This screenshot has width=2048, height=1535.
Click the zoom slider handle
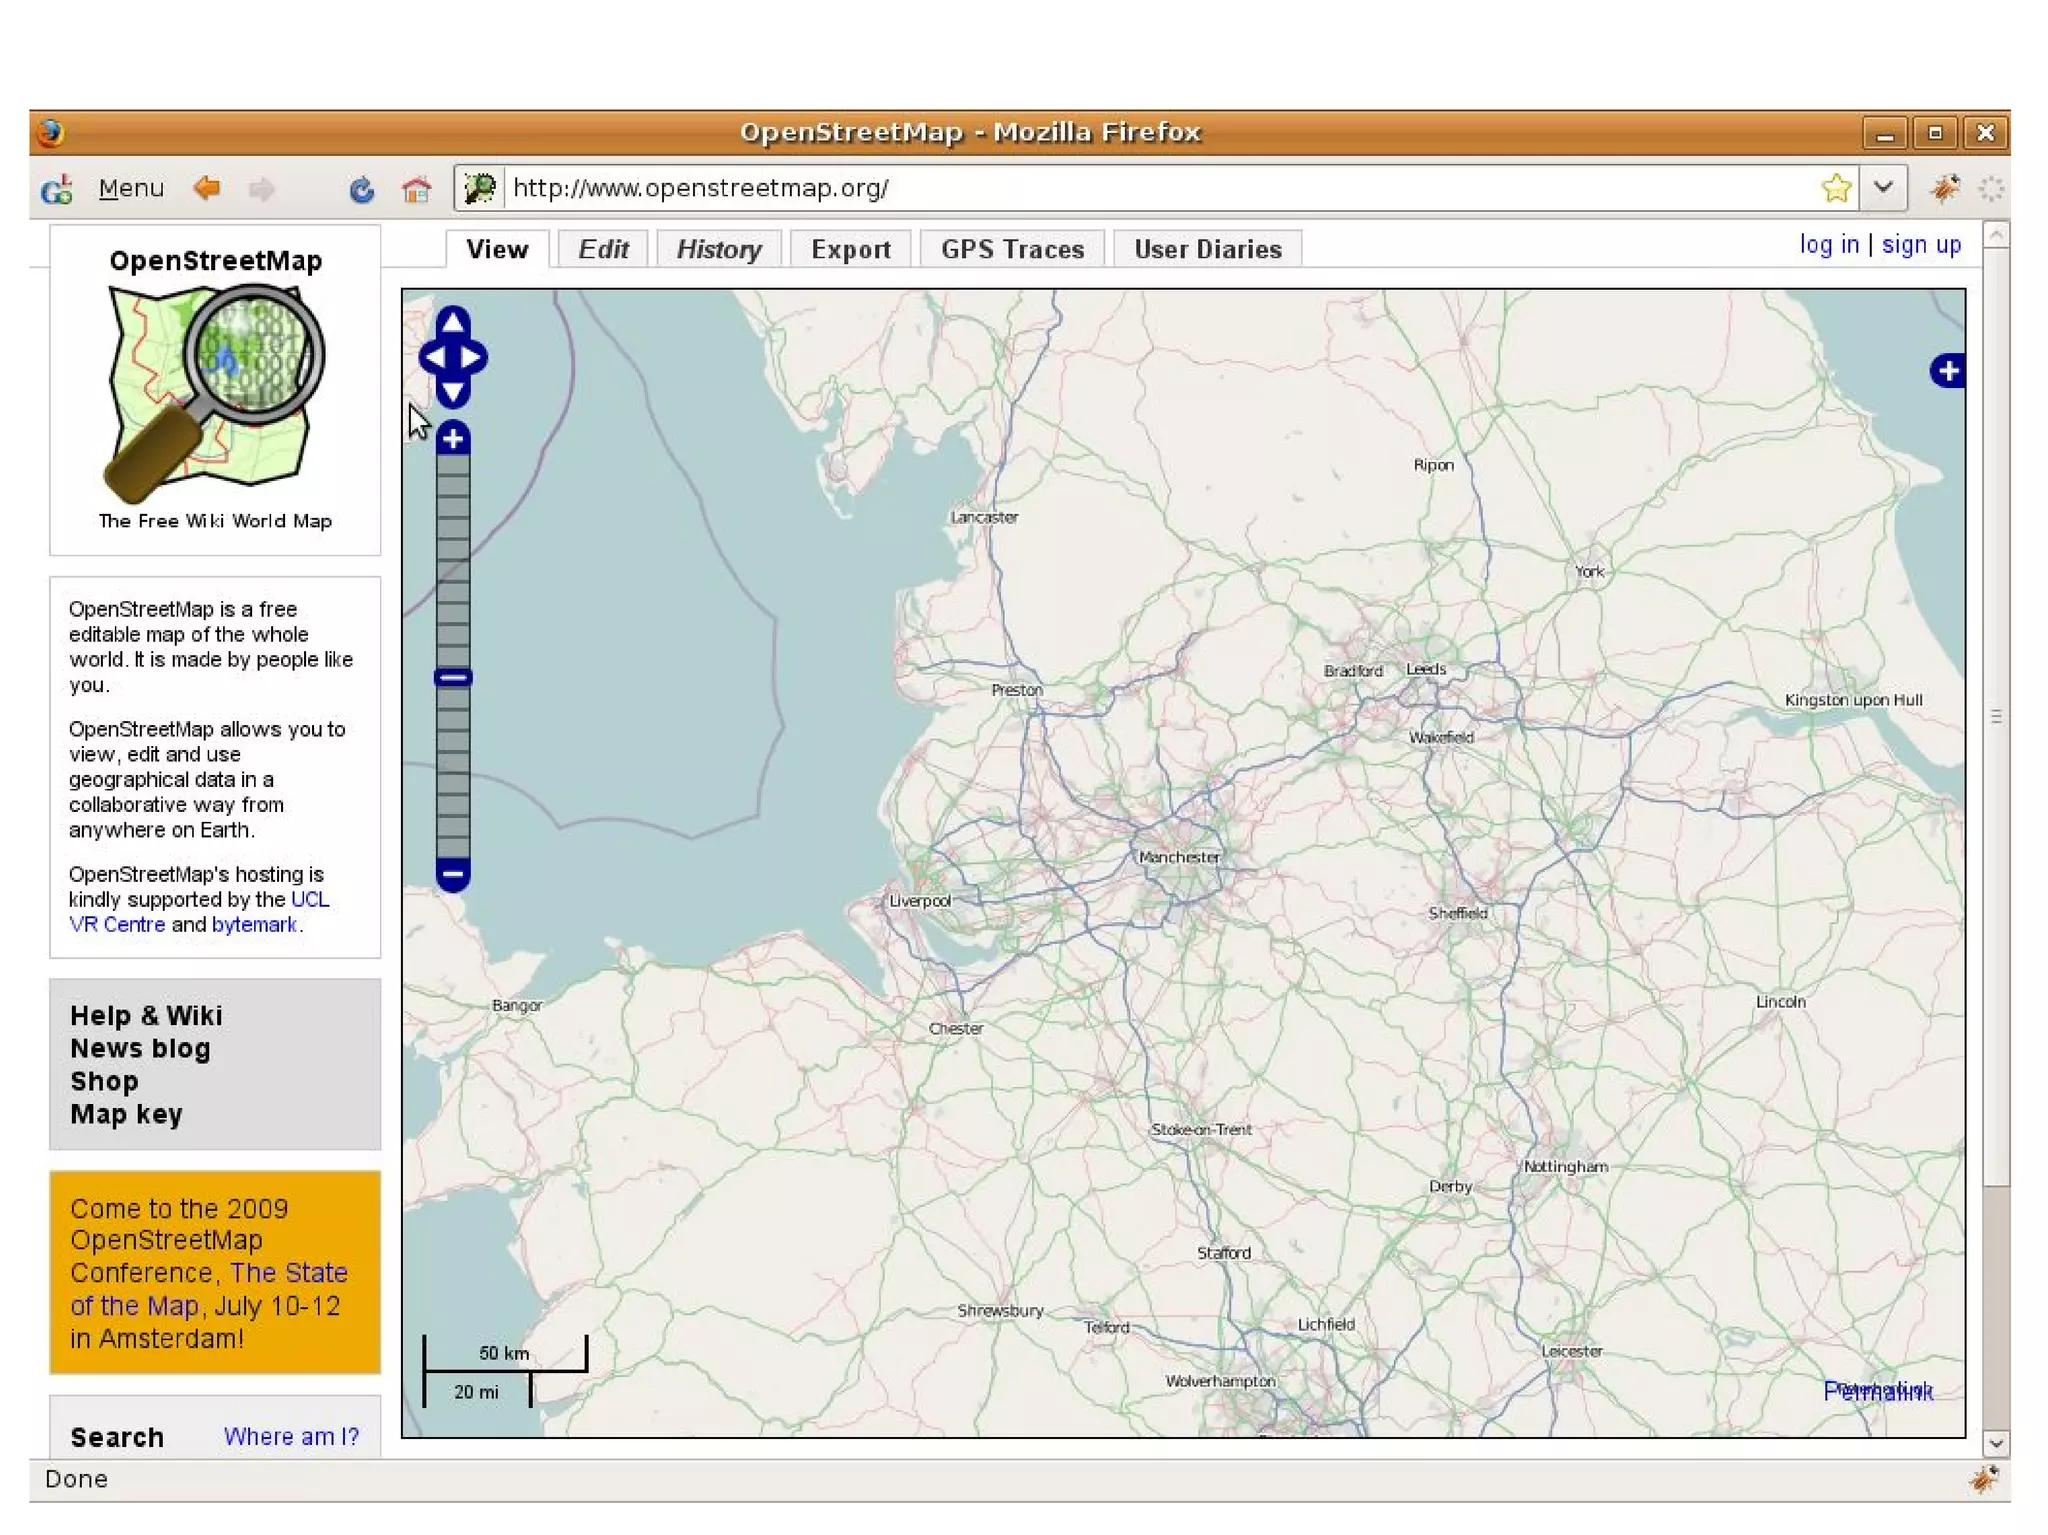(453, 678)
